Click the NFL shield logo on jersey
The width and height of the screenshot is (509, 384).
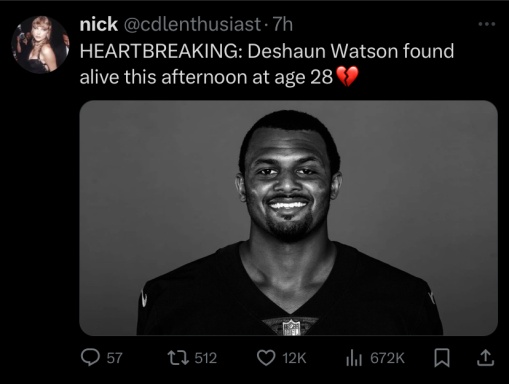(x=291, y=327)
